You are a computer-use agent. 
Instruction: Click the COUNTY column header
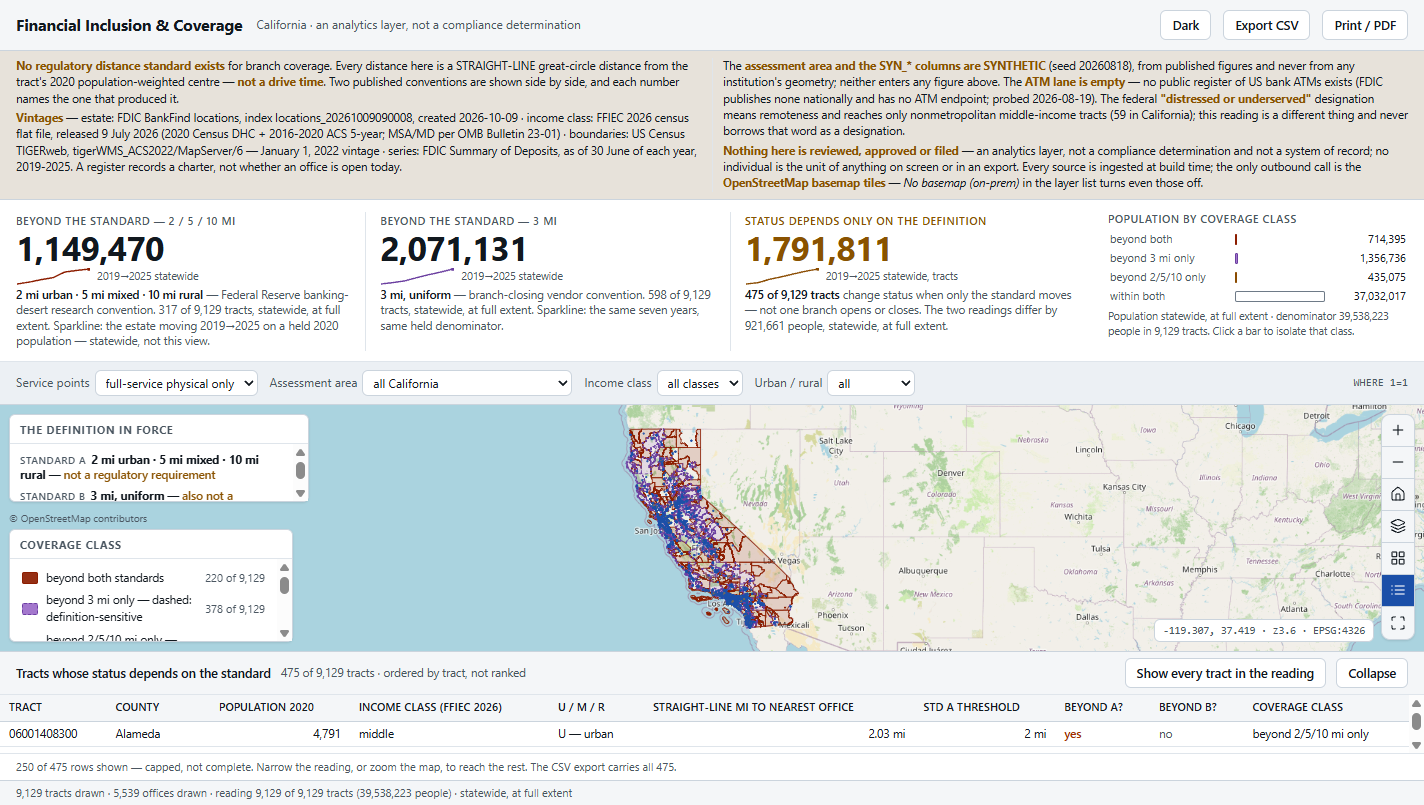138,707
